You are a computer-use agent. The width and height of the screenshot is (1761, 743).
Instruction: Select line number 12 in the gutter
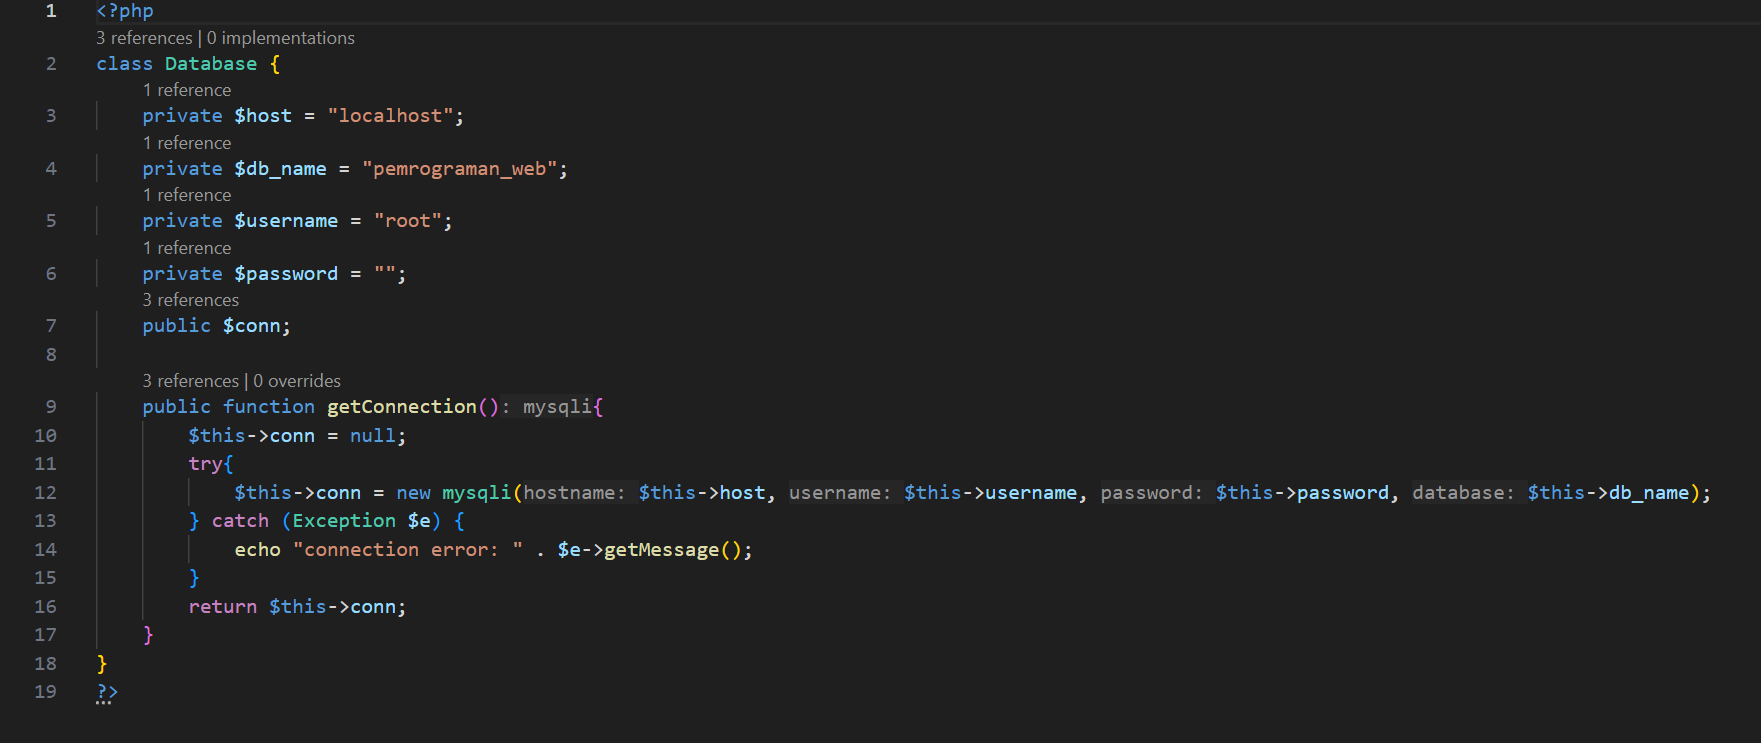46,493
